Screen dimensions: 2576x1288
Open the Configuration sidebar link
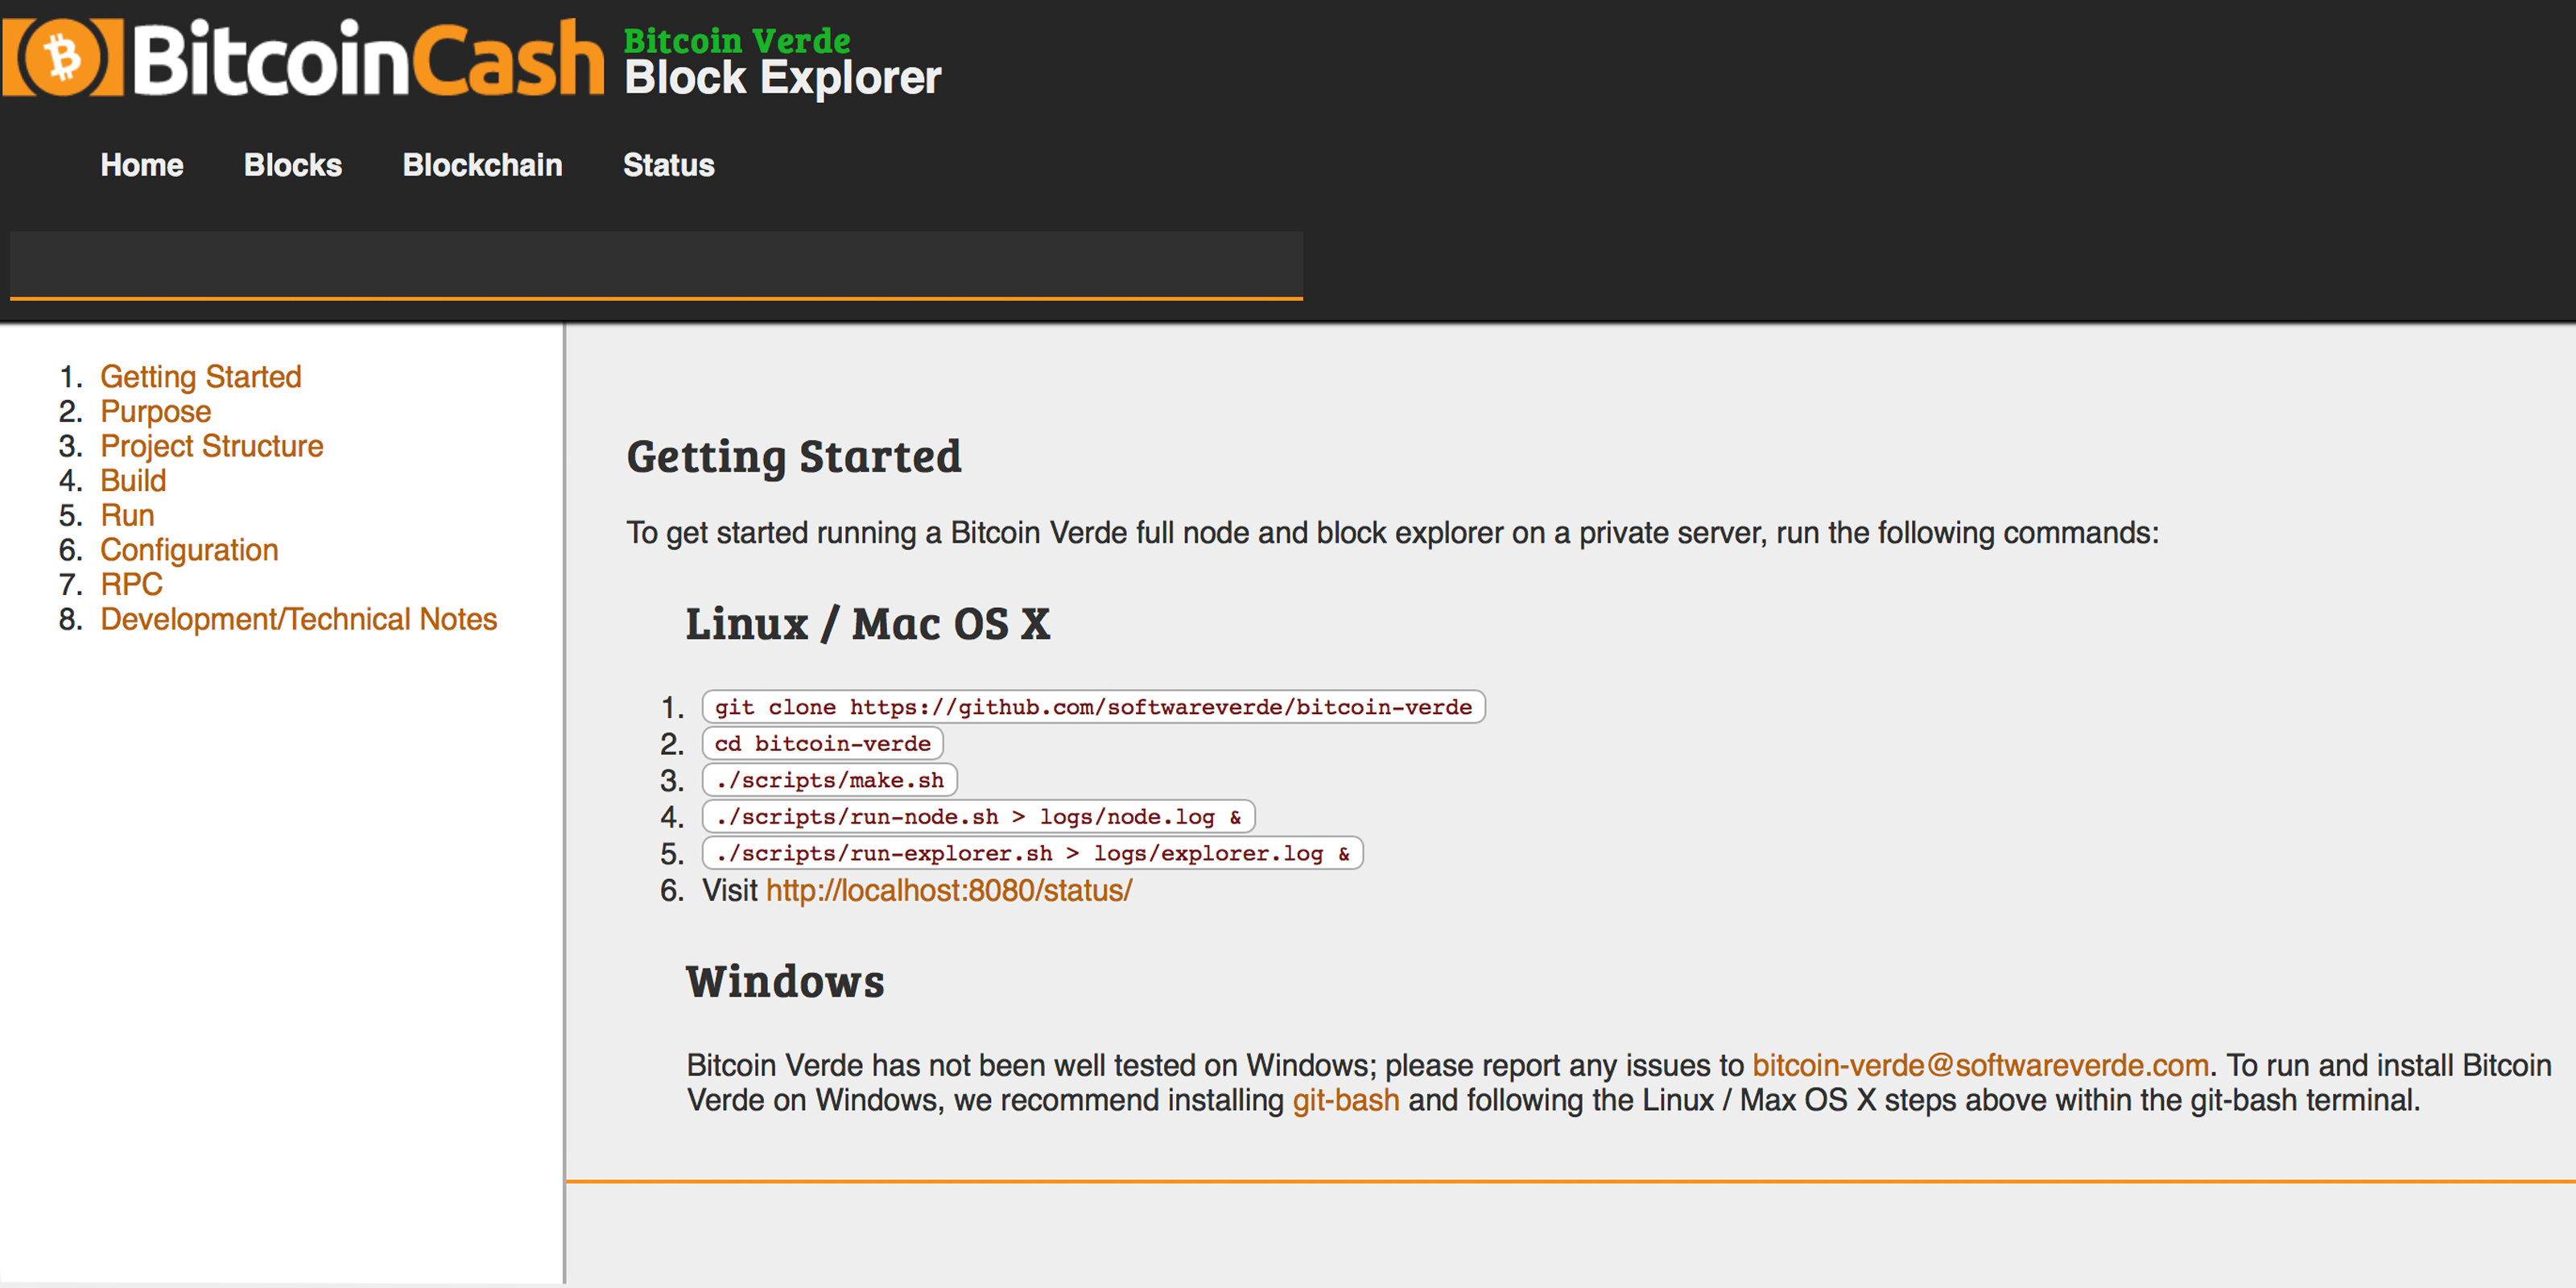pos(189,550)
